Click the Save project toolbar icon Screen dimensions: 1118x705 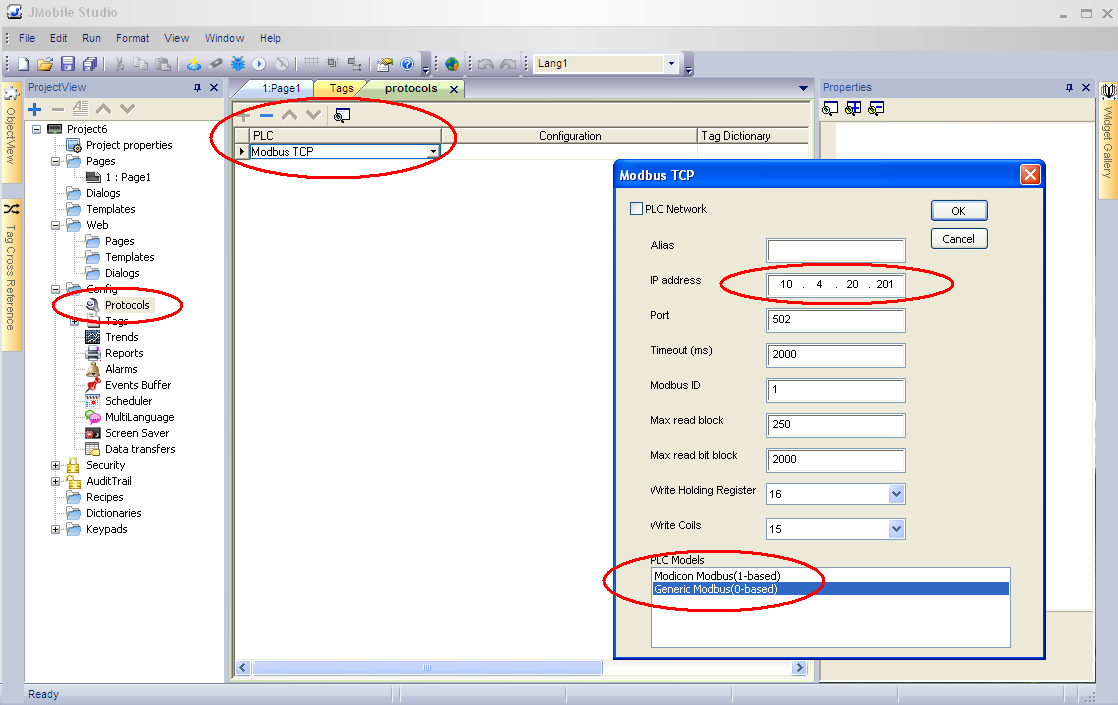pyautogui.click(x=68, y=64)
